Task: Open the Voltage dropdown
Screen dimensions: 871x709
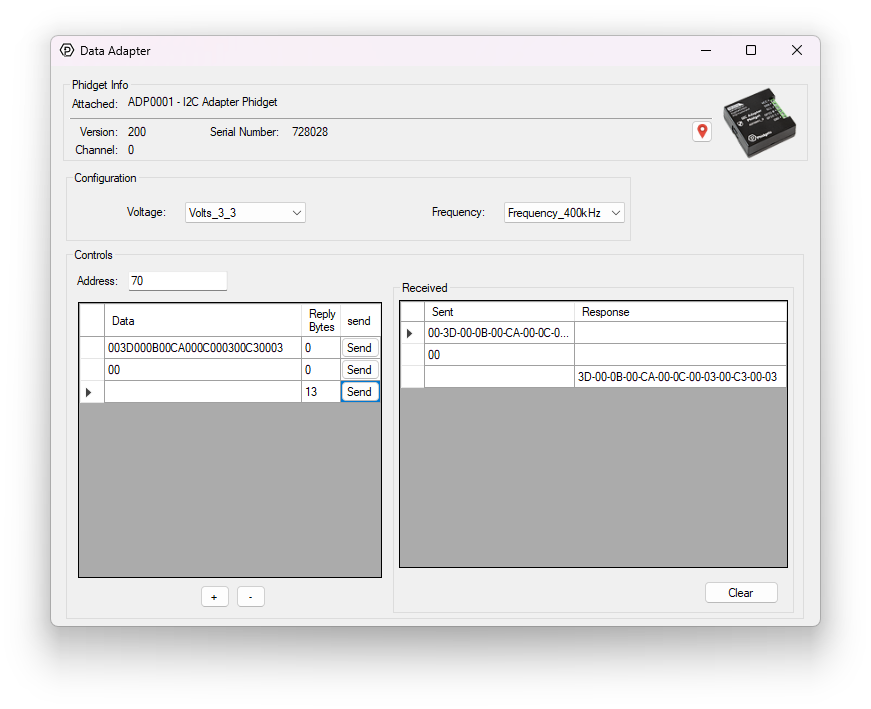Action: click(245, 213)
